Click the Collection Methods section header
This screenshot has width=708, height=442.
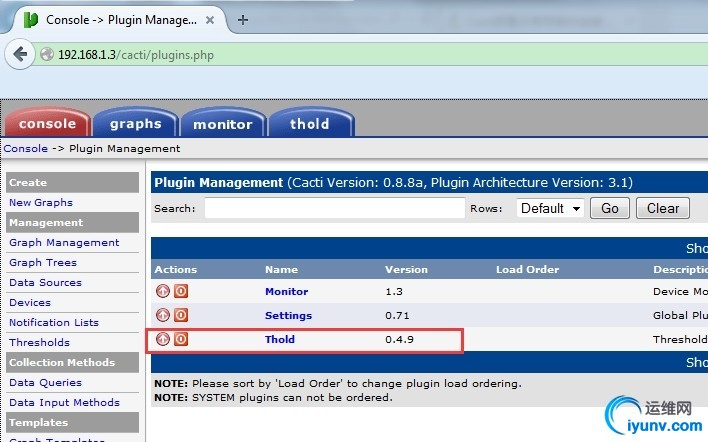coord(72,363)
